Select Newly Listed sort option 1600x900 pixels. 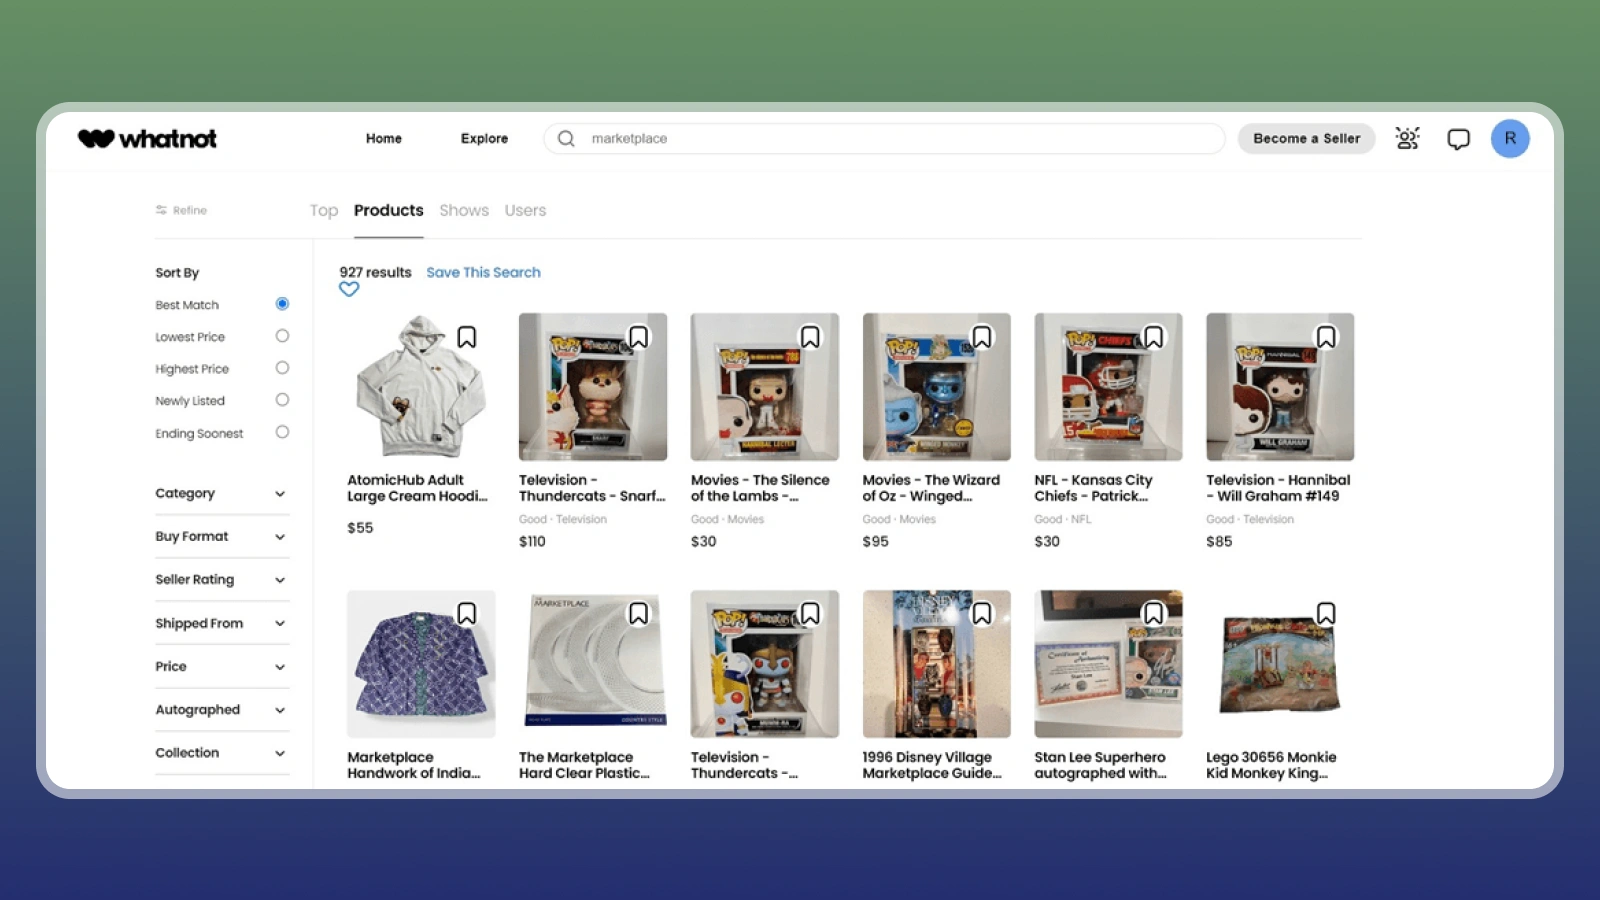click(x=282, y=400)
